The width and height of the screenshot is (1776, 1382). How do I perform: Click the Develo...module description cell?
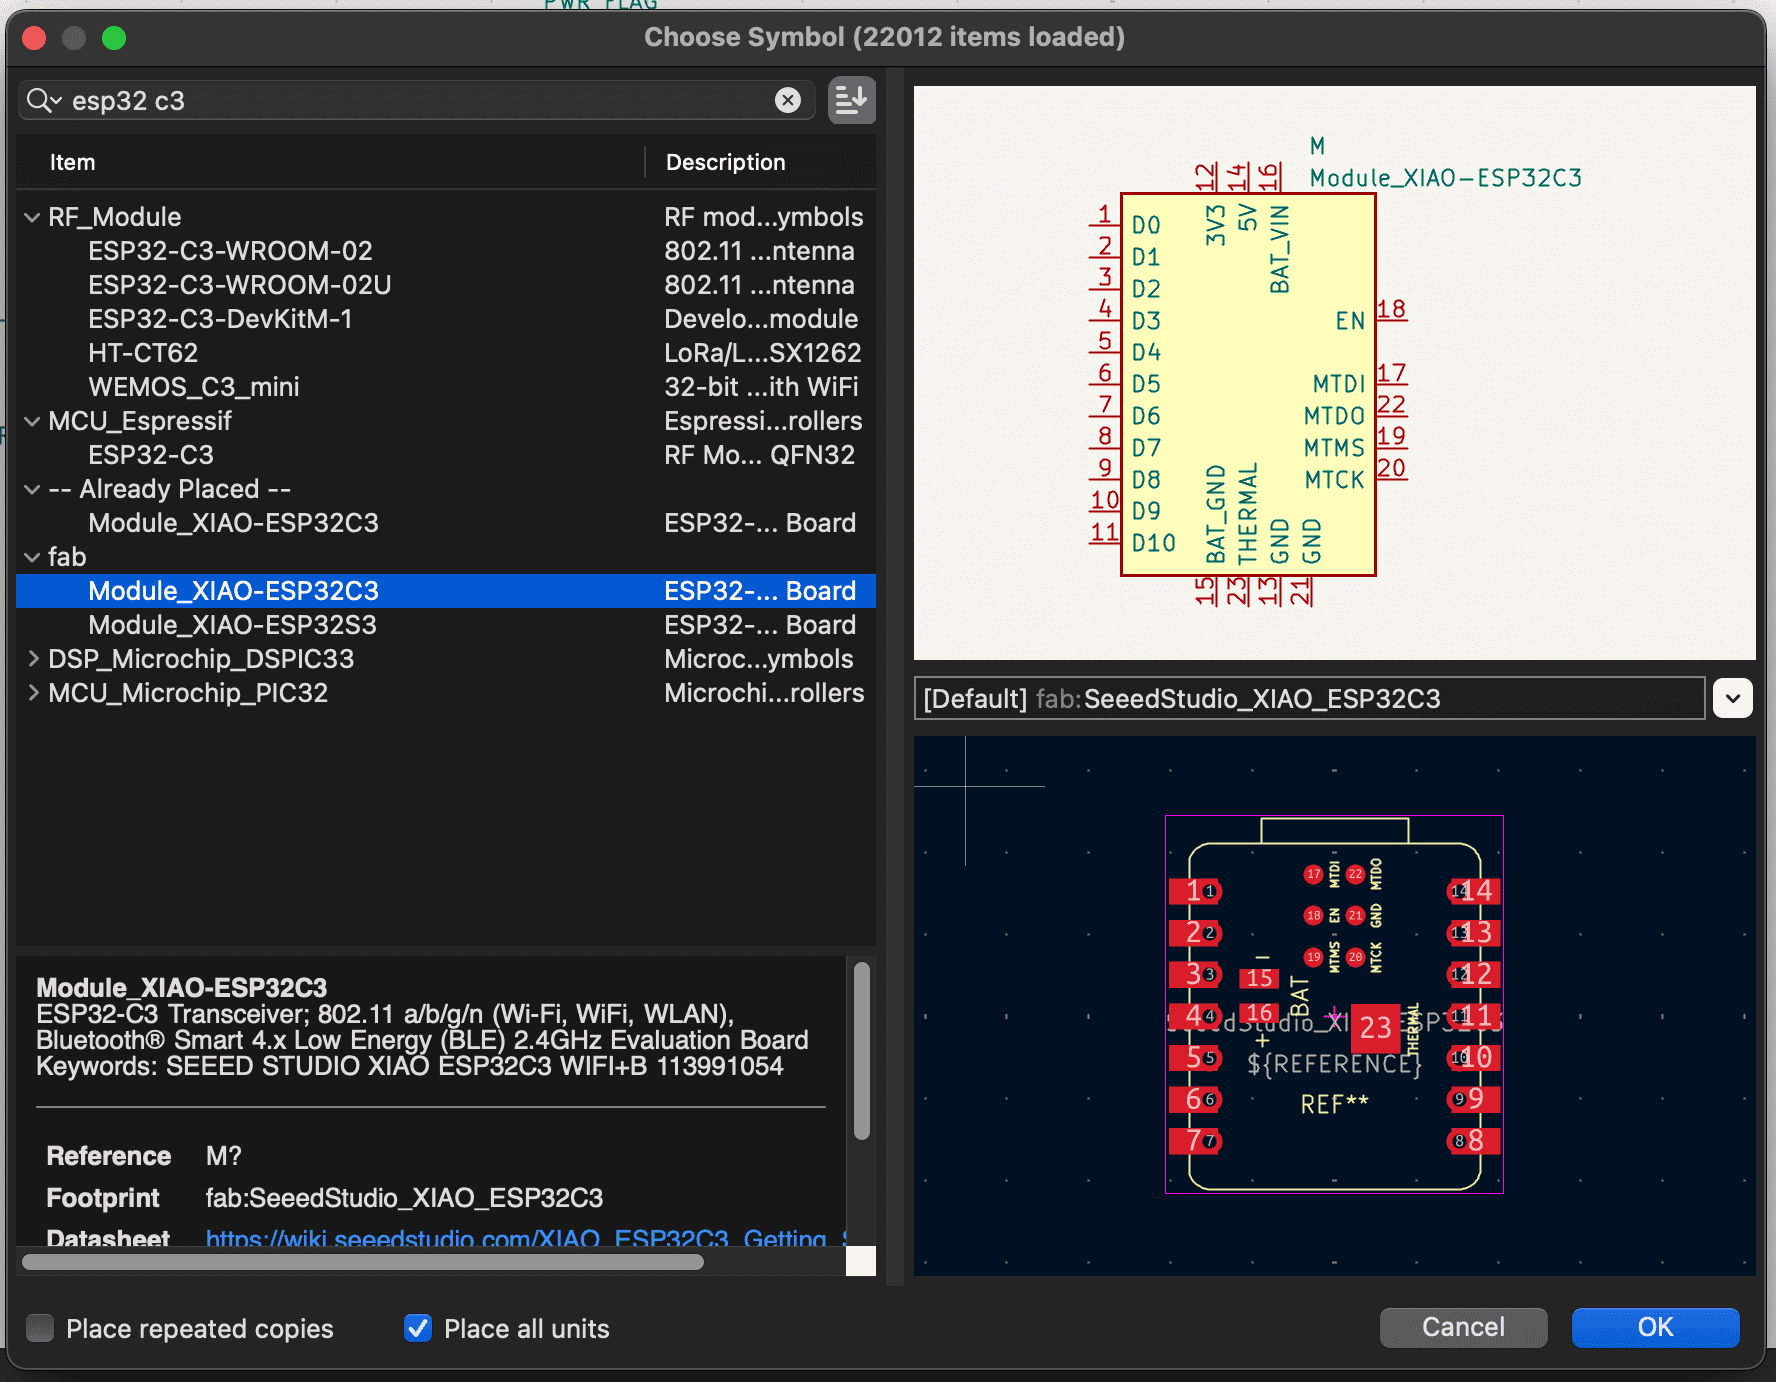(x=761, y=319)
